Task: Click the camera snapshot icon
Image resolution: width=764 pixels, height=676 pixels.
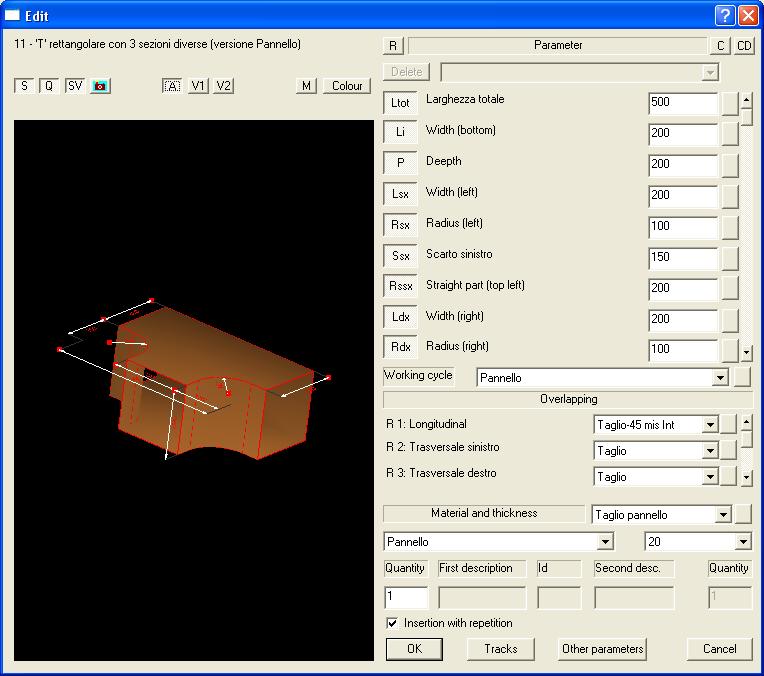Action: (x=100, y=86)
